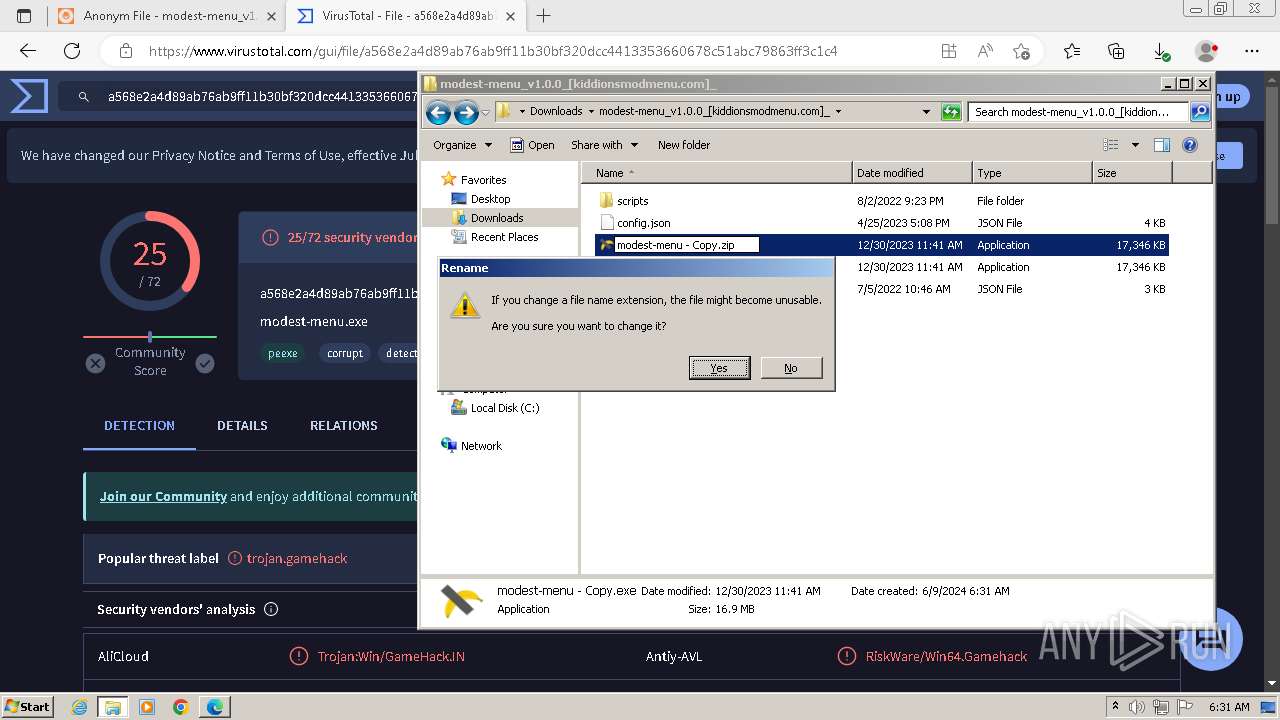Open the Windows Start menu
Image resolution: width=1280 pixels, height=720 pixels.
coord(27,706)
